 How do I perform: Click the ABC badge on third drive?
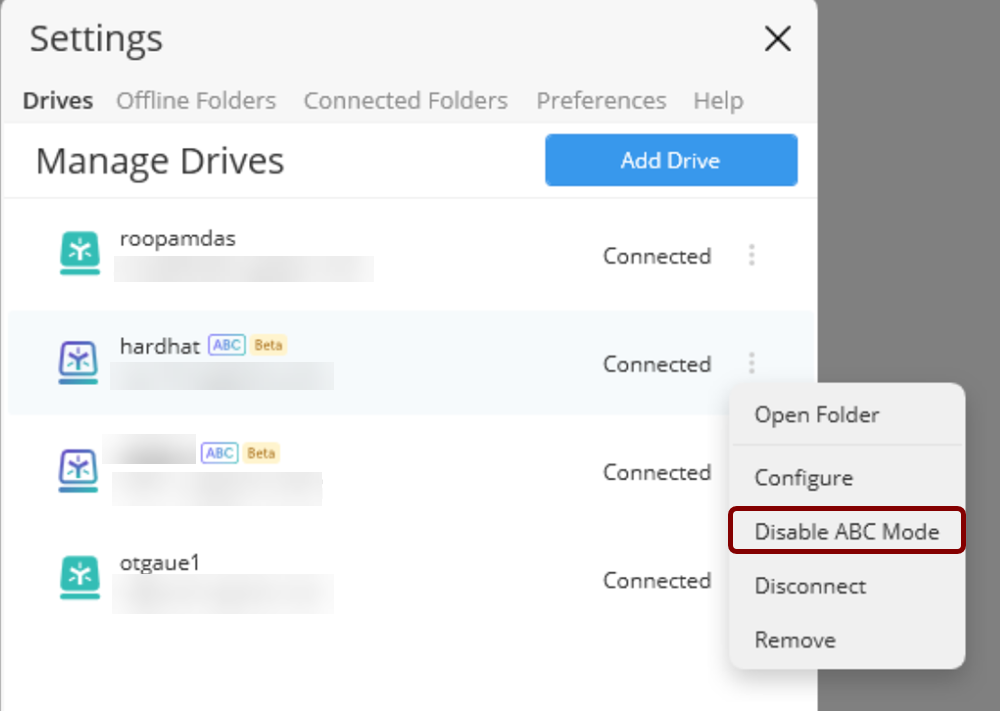220,453
